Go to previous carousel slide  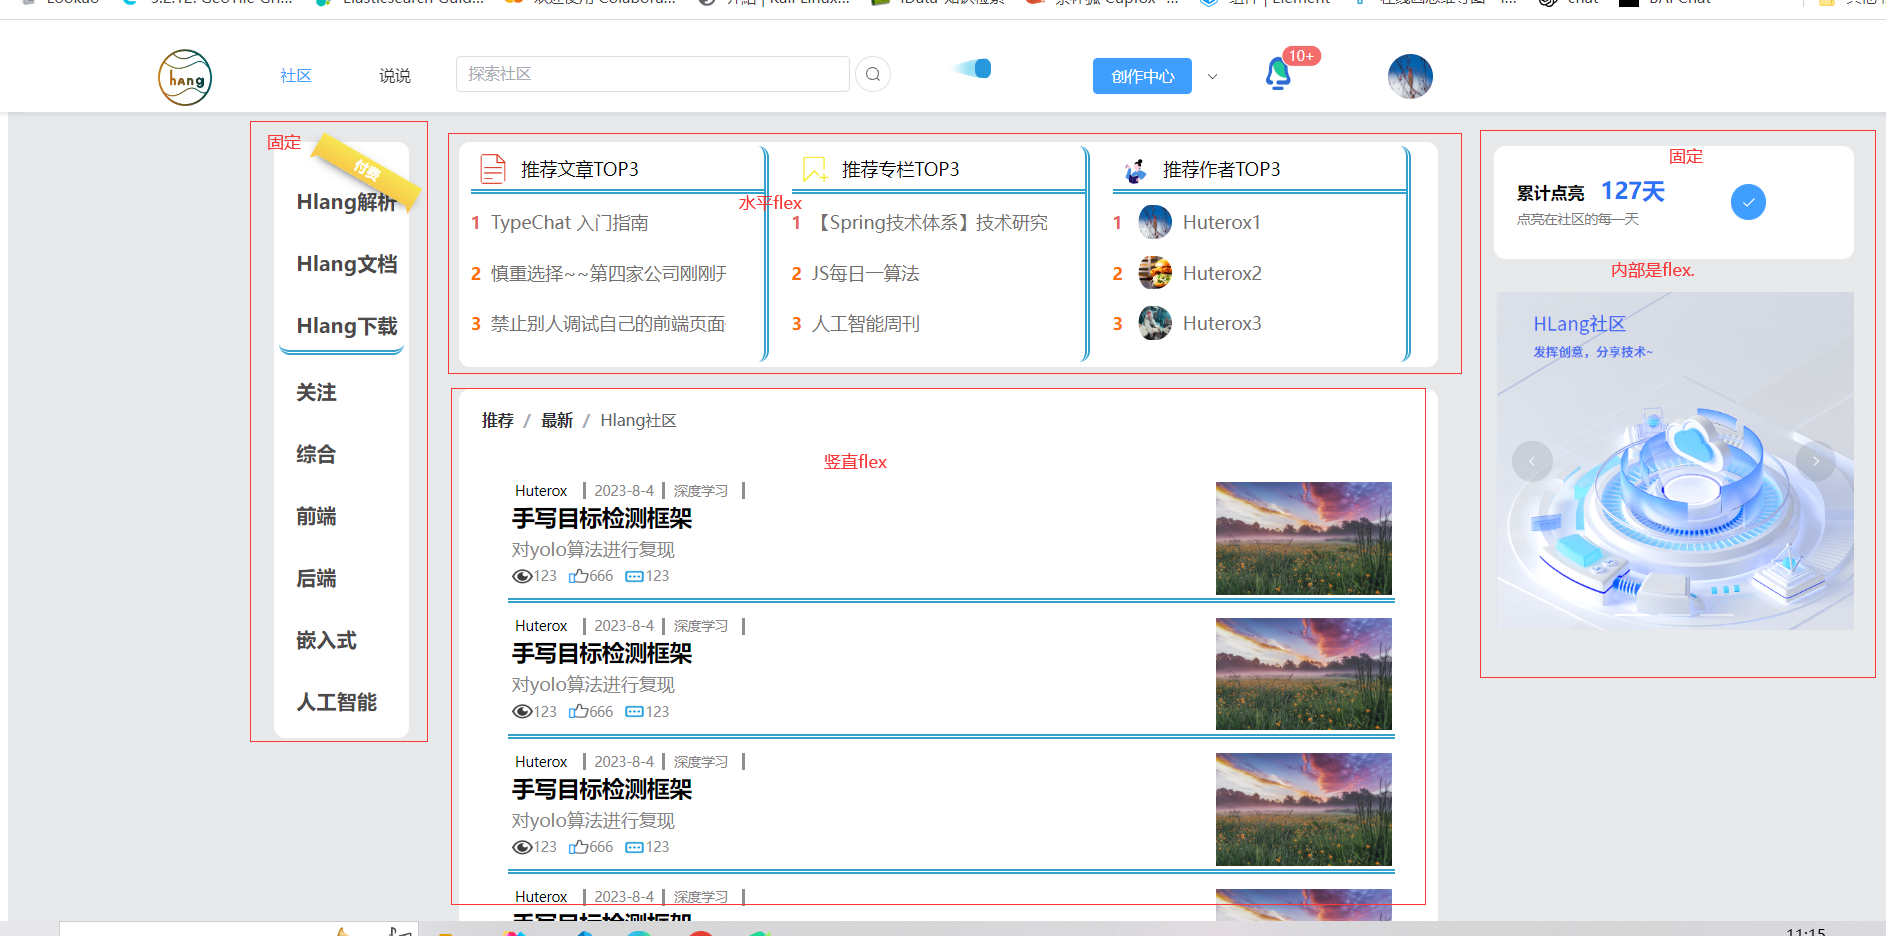[1532, 461]
